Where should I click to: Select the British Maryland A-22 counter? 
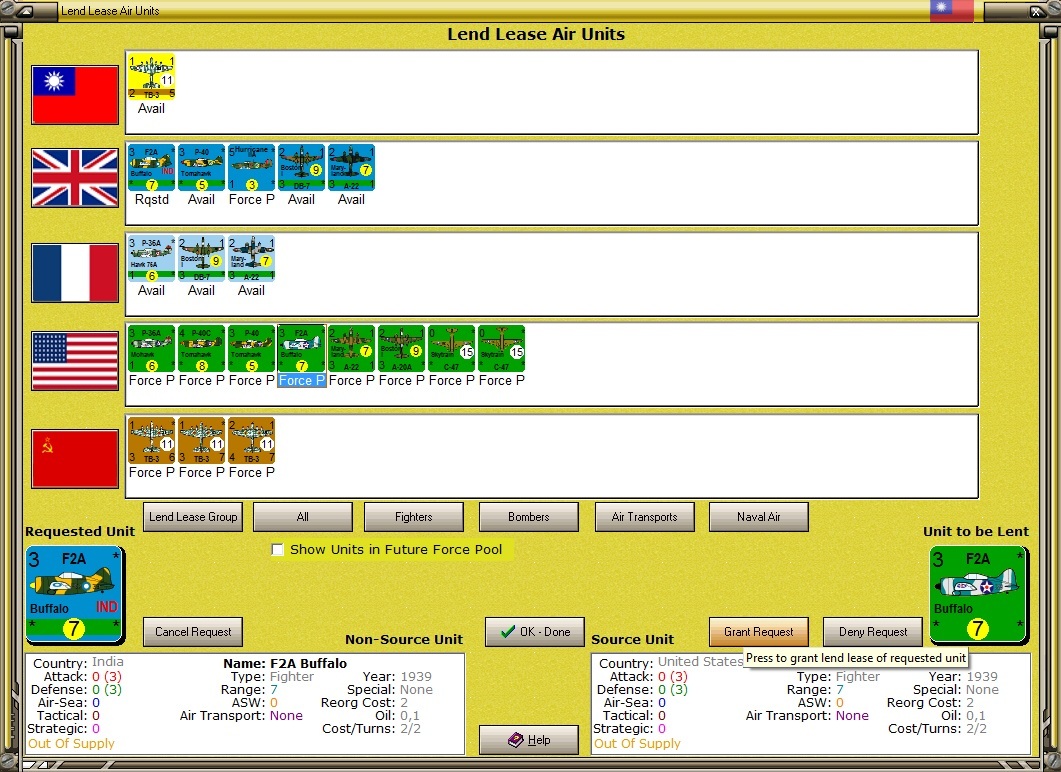352,168
